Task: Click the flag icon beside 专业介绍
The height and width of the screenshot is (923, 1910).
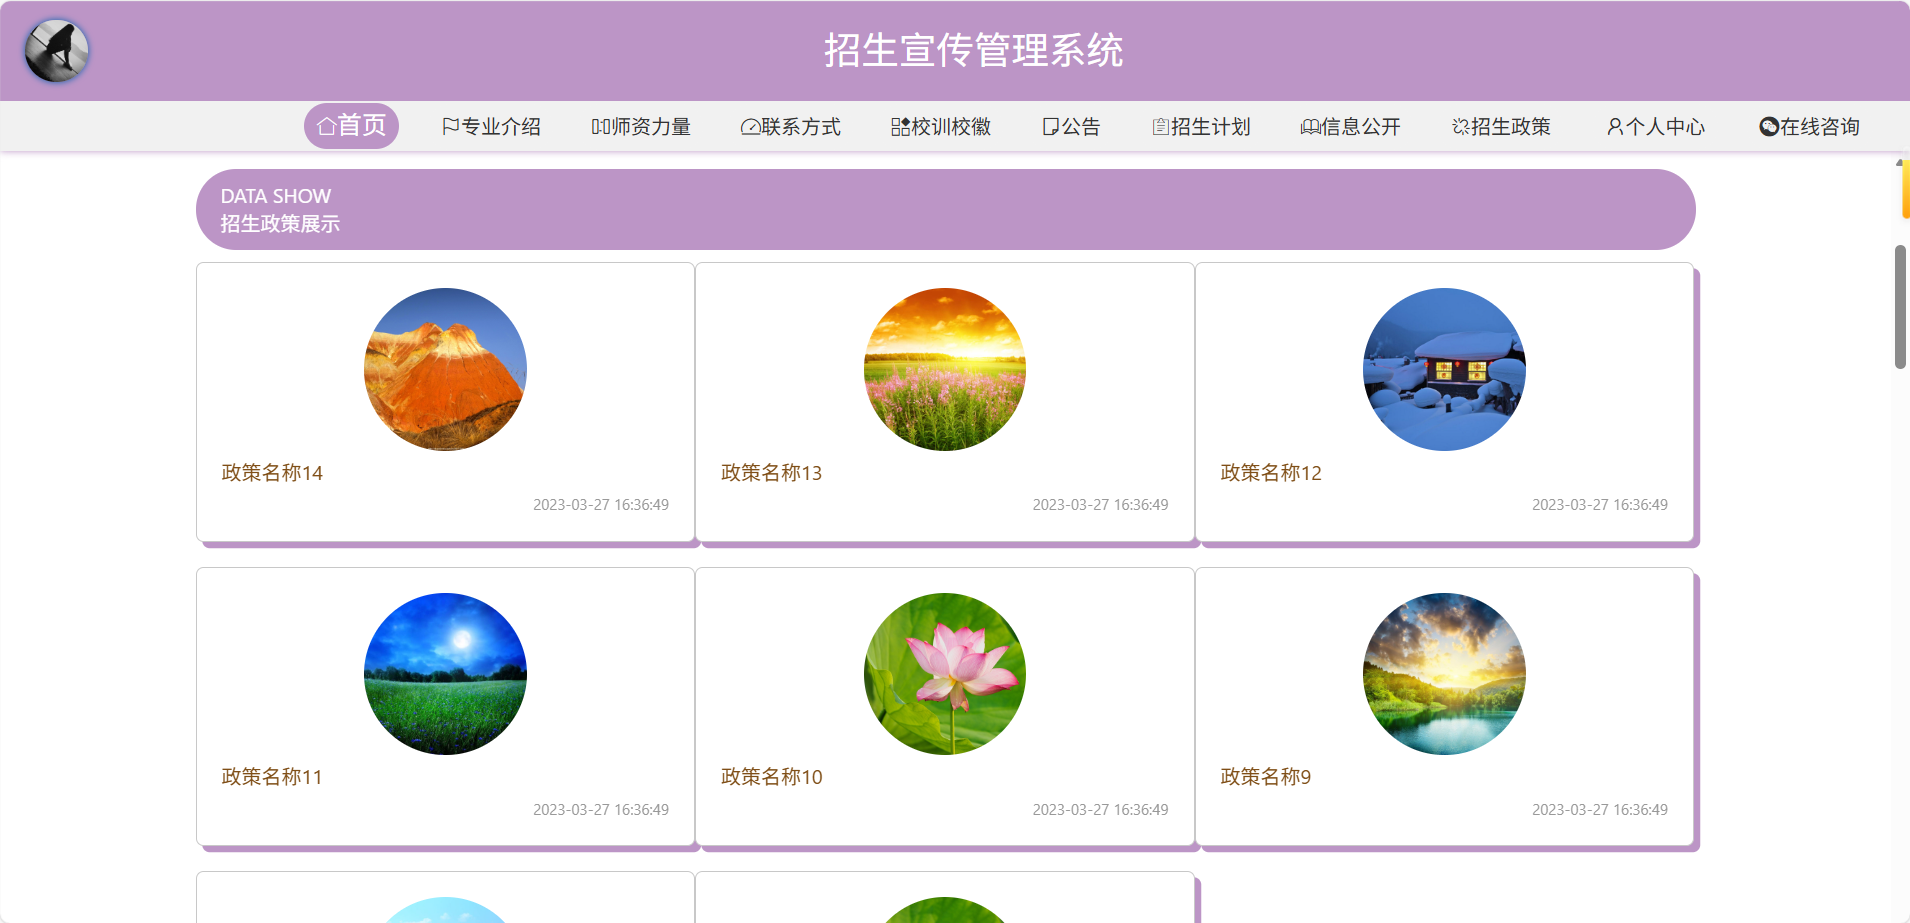Action: pyautogui.click(x=451, y=127)
